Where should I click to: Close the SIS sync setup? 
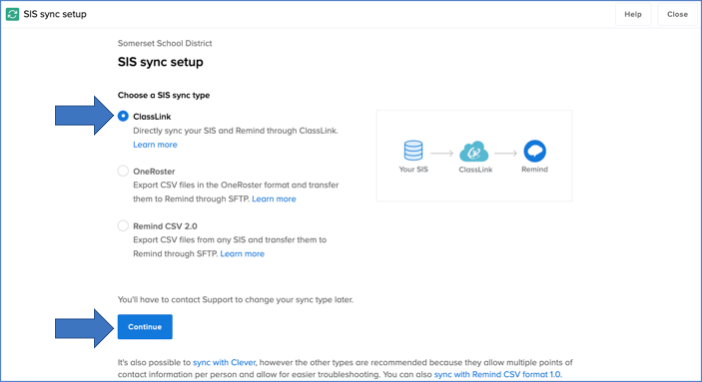(677, 14)
